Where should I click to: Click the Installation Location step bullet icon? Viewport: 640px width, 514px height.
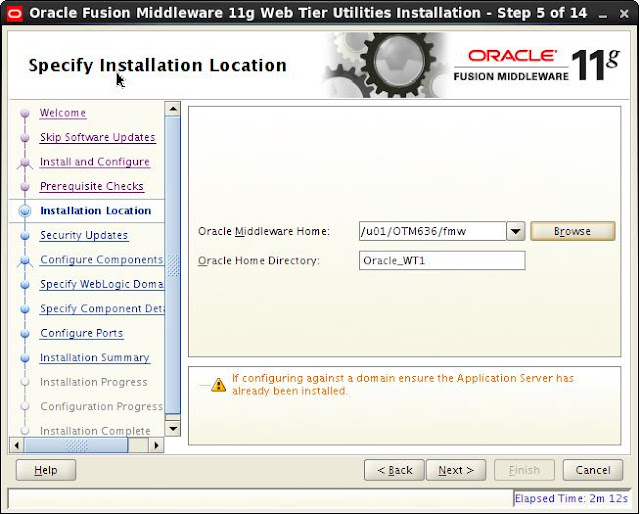click(x=25, y=211)
